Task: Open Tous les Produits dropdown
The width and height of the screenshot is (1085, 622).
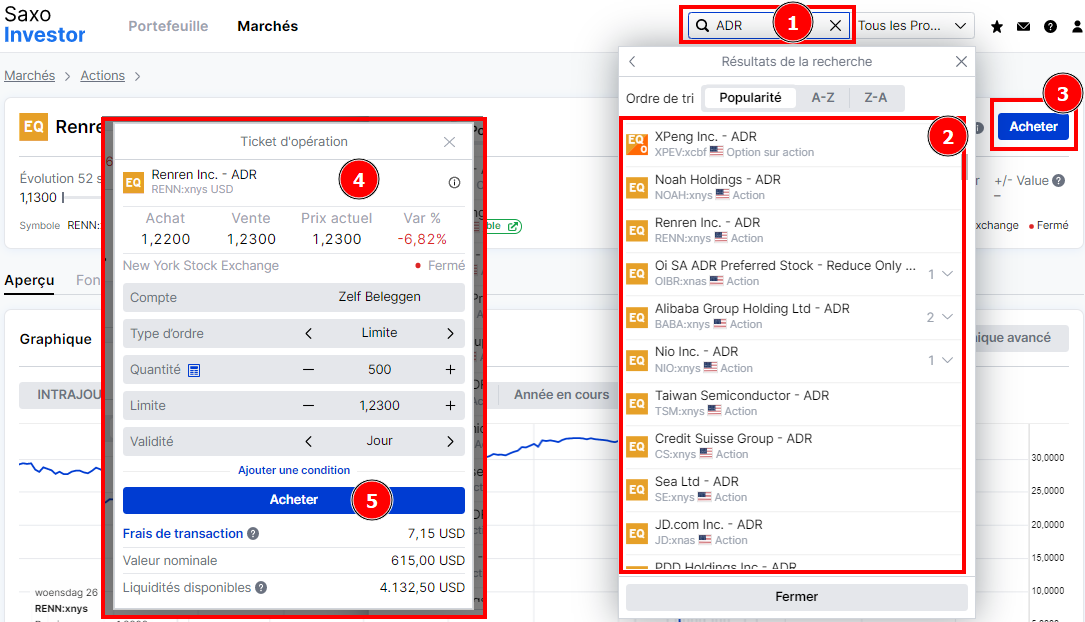Action: [915, 26]
